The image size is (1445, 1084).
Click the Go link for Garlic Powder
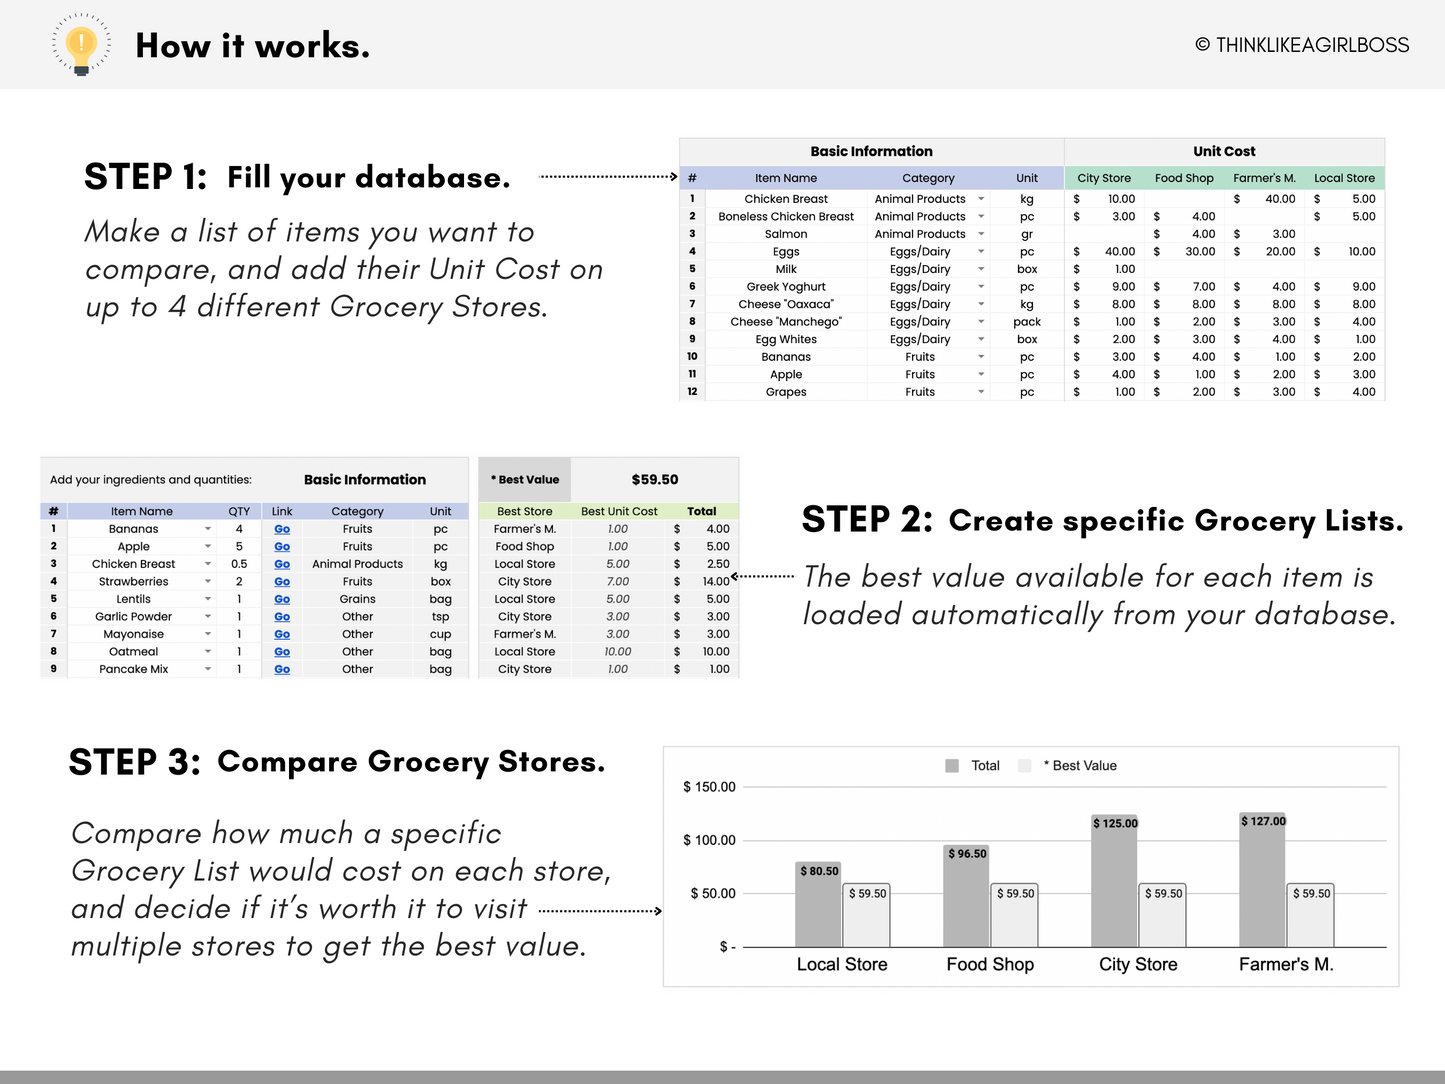[281, 616]
